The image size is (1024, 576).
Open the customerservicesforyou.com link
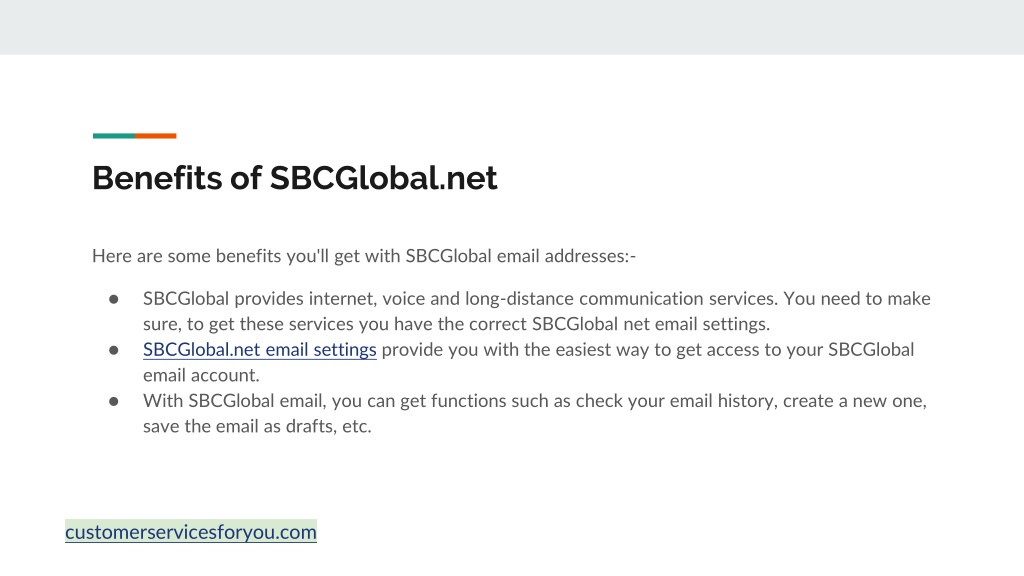(x=191, y=532)
